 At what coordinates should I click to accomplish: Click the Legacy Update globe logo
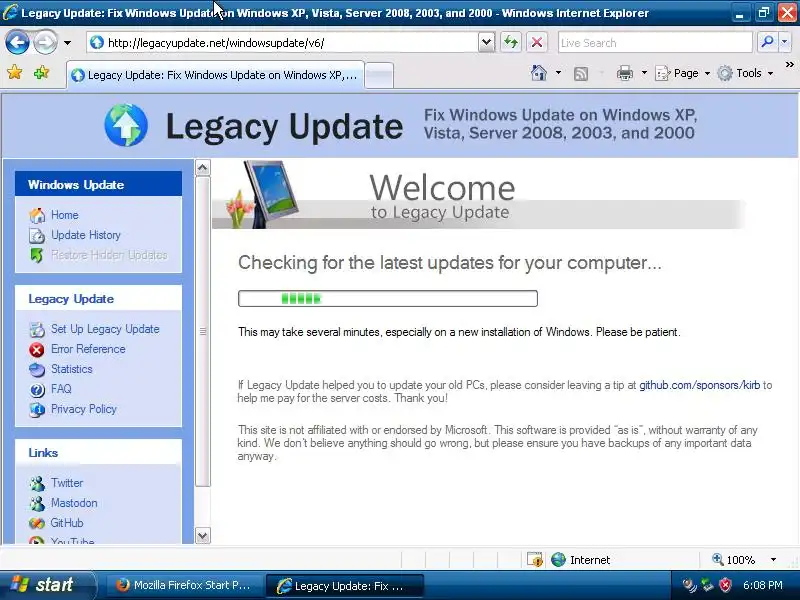(126, 125)
